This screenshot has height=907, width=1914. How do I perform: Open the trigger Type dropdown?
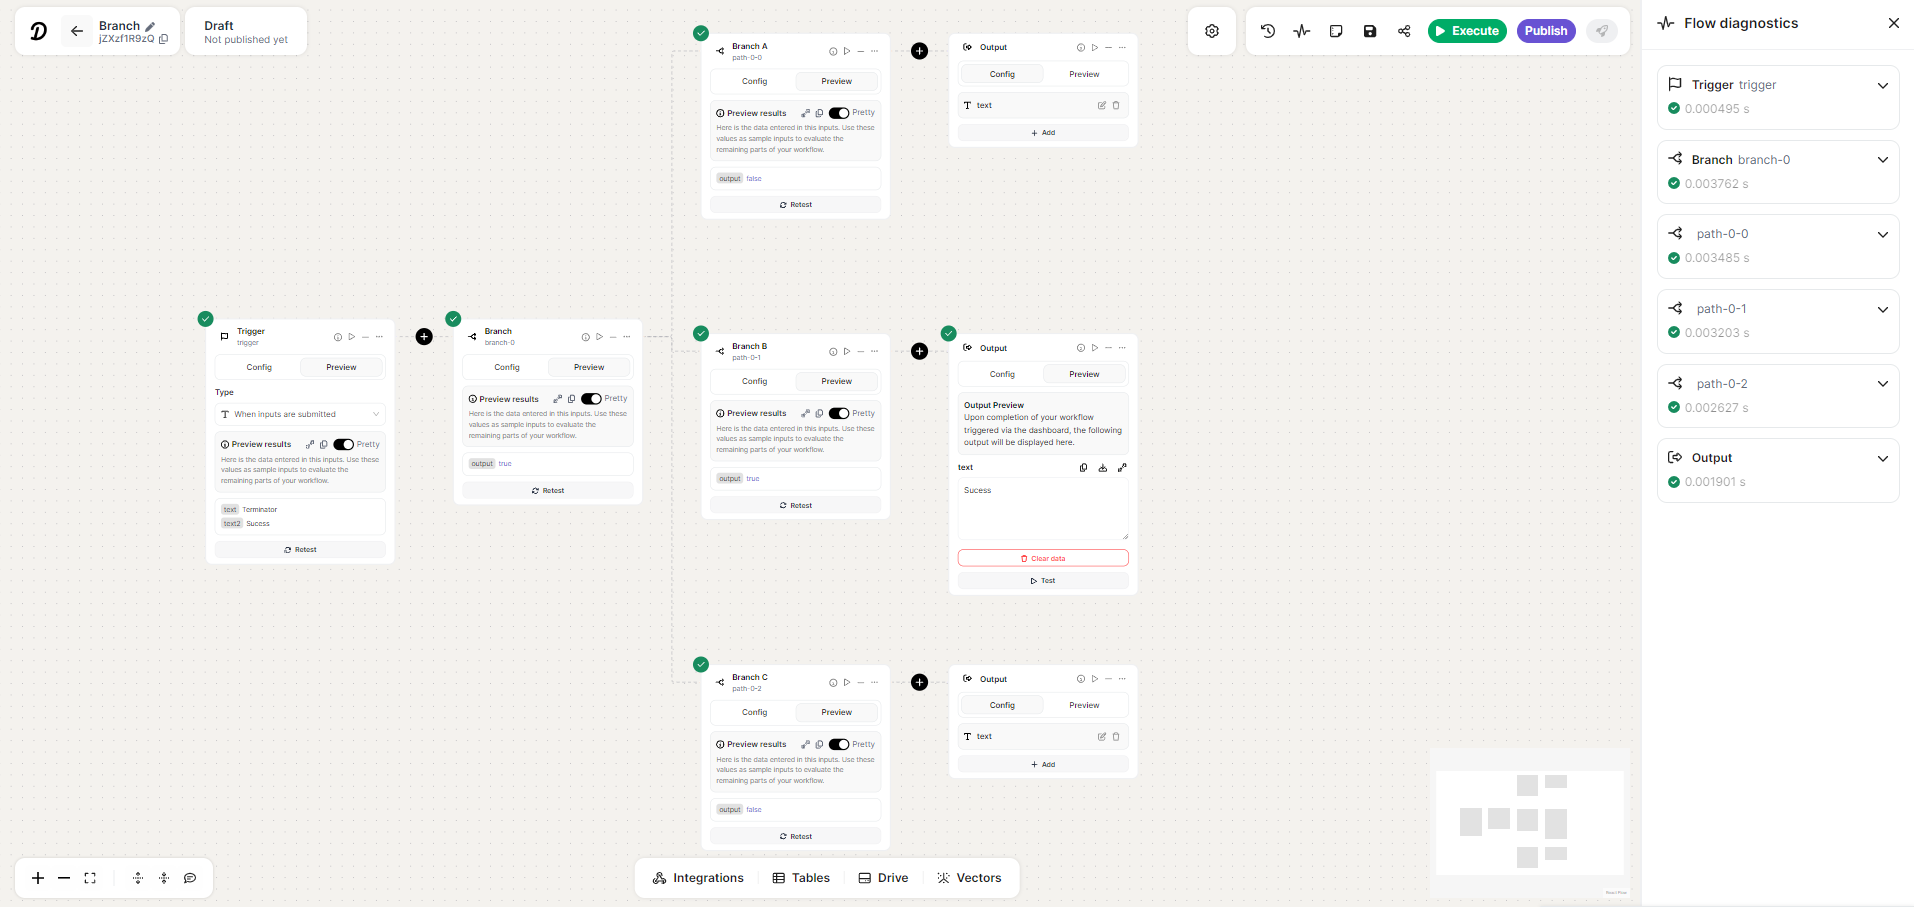[x=300, y=414]
